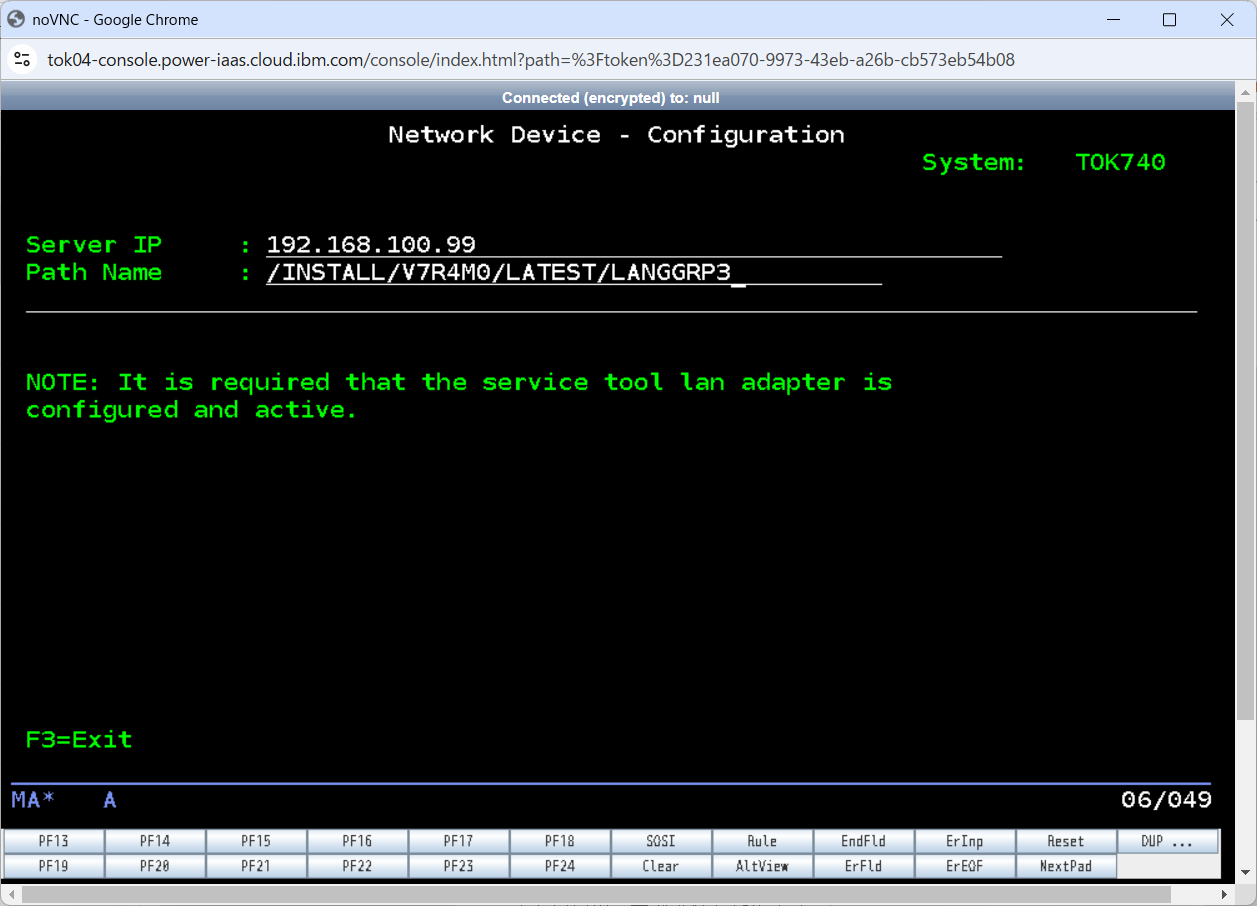
Task: Click the scrollbar down arrow
Action: click(1245, 875)
